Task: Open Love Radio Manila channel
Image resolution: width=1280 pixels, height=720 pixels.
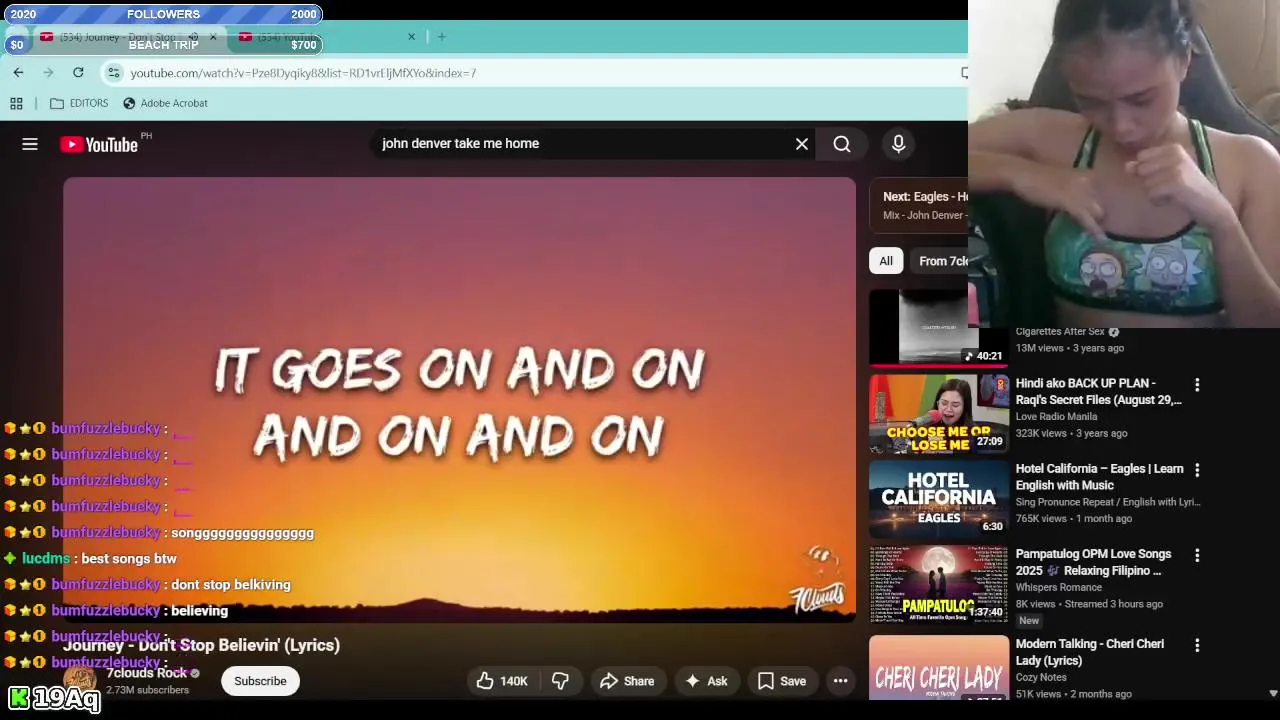Action: pos(1056,417)
